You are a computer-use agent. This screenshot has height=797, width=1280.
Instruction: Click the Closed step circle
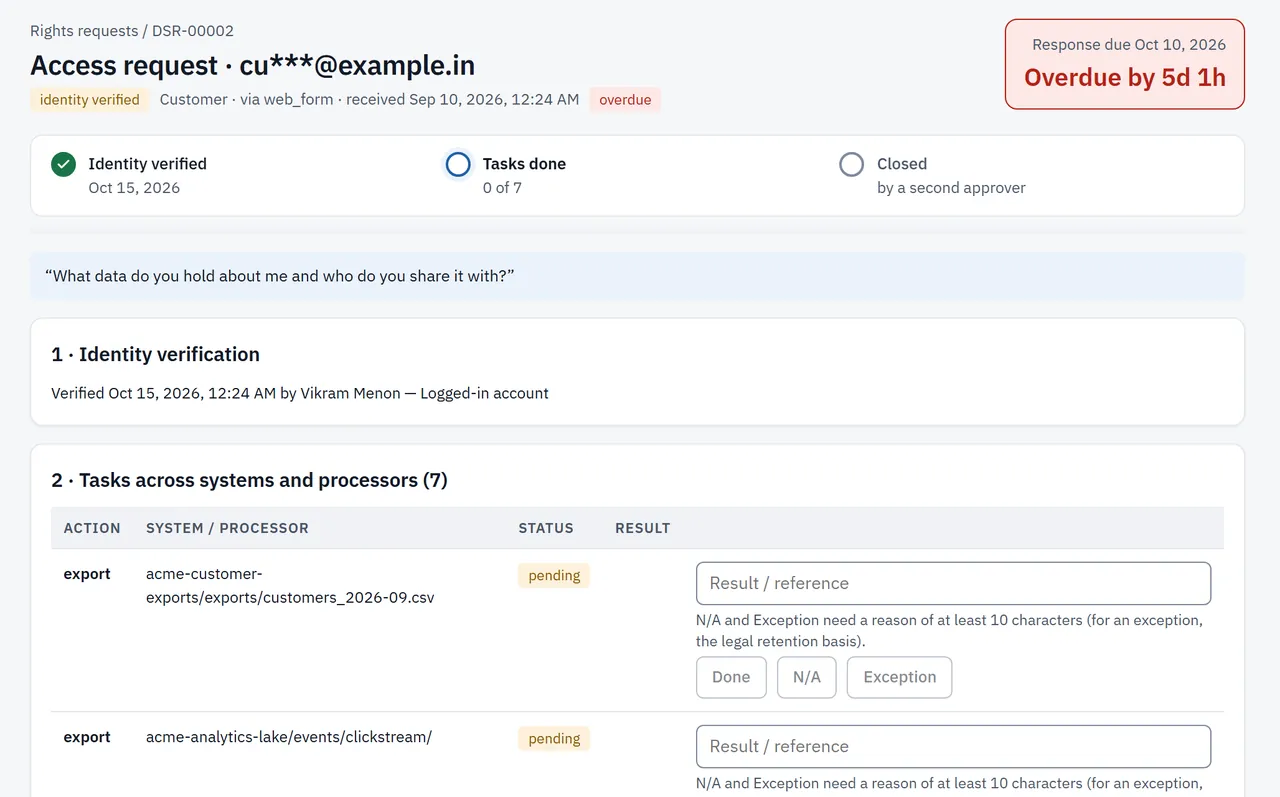pyautogui.click(x=852, y=164)
